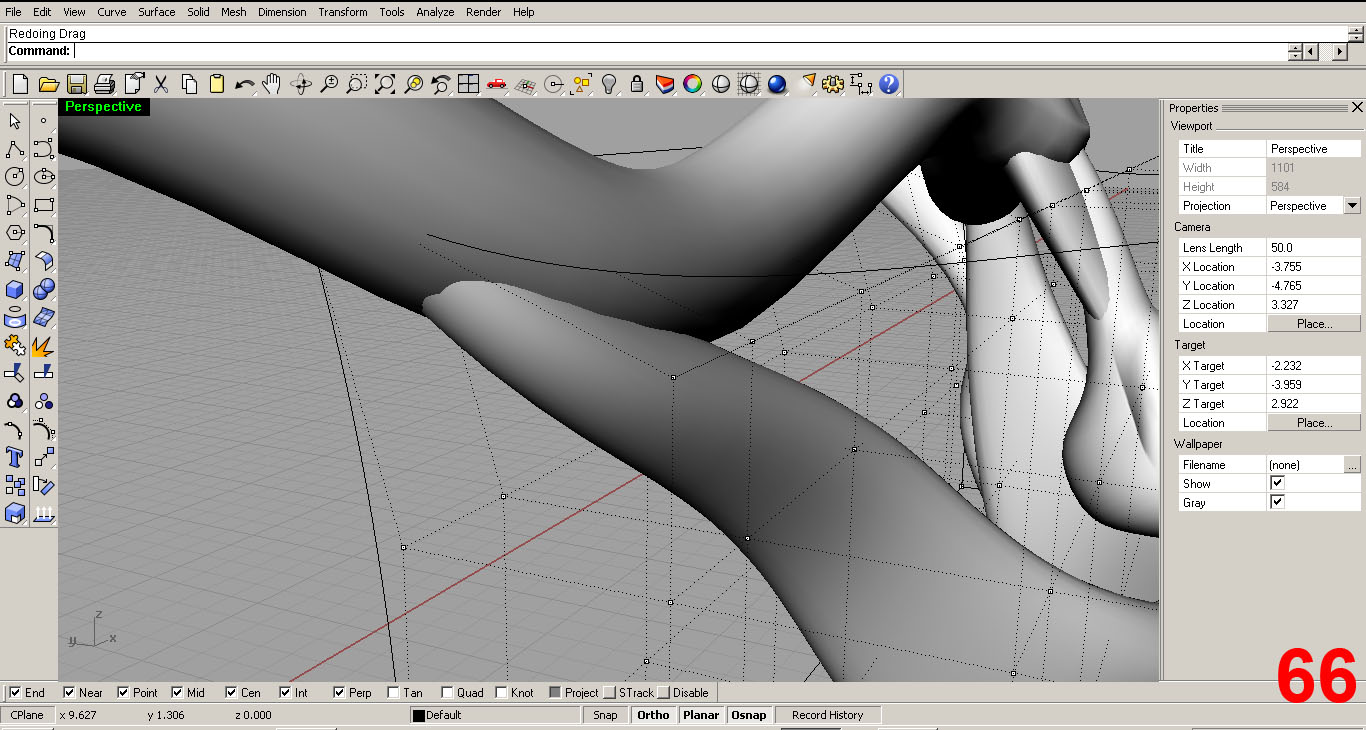The height and width of the screenshot is (730, 1366).
Task: Enable the Tan osnap checkbox
Action: coord(393,692)
